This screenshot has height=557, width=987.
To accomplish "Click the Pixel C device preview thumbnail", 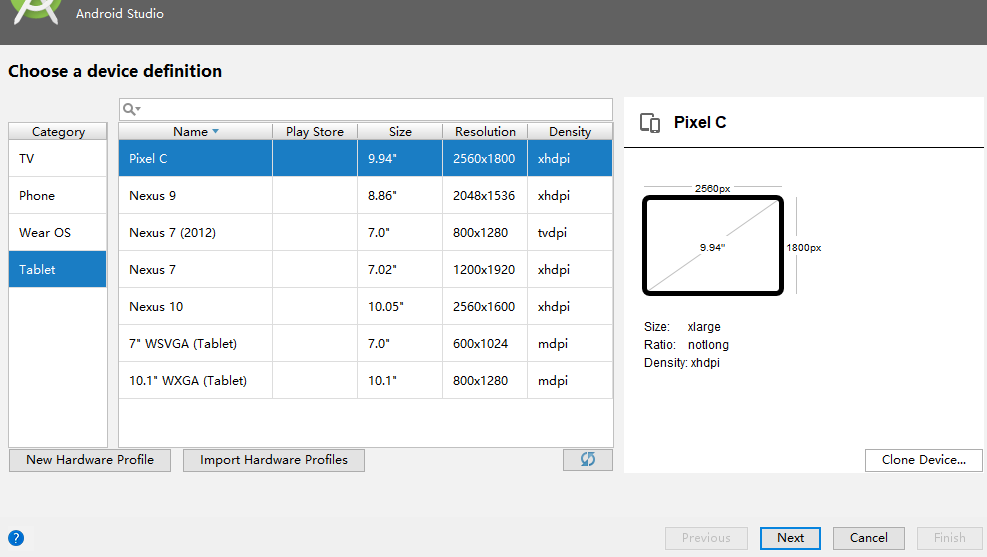I will coord(713,245).
